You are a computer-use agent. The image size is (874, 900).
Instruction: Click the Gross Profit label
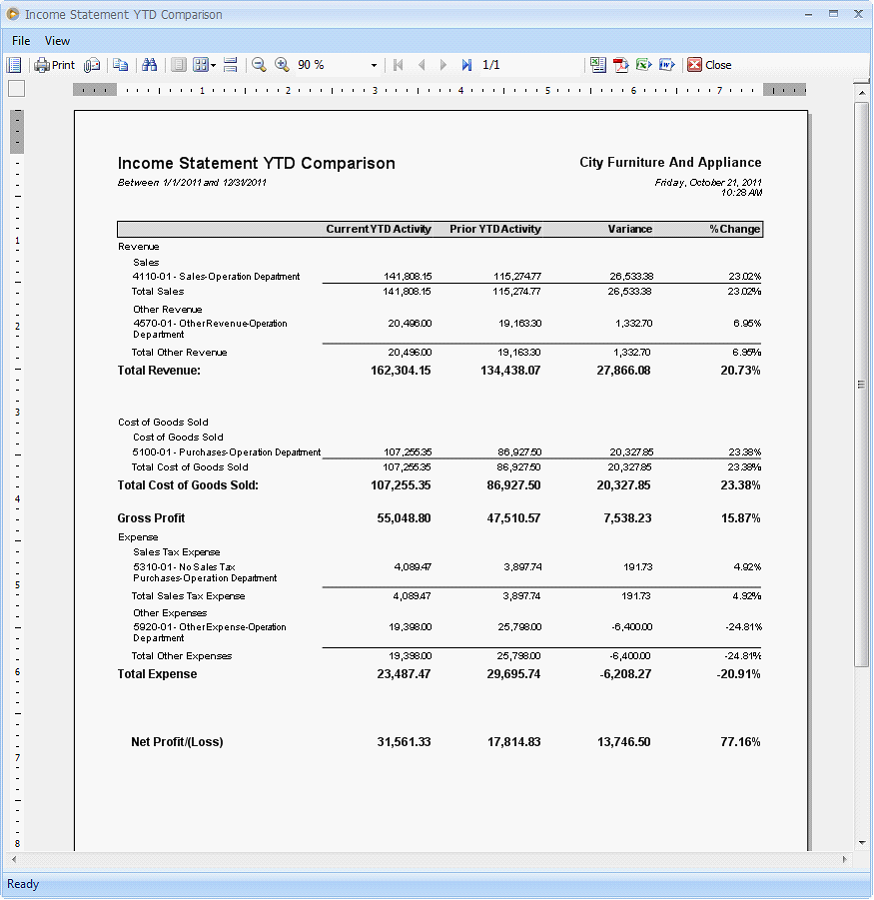pos(151,518)
